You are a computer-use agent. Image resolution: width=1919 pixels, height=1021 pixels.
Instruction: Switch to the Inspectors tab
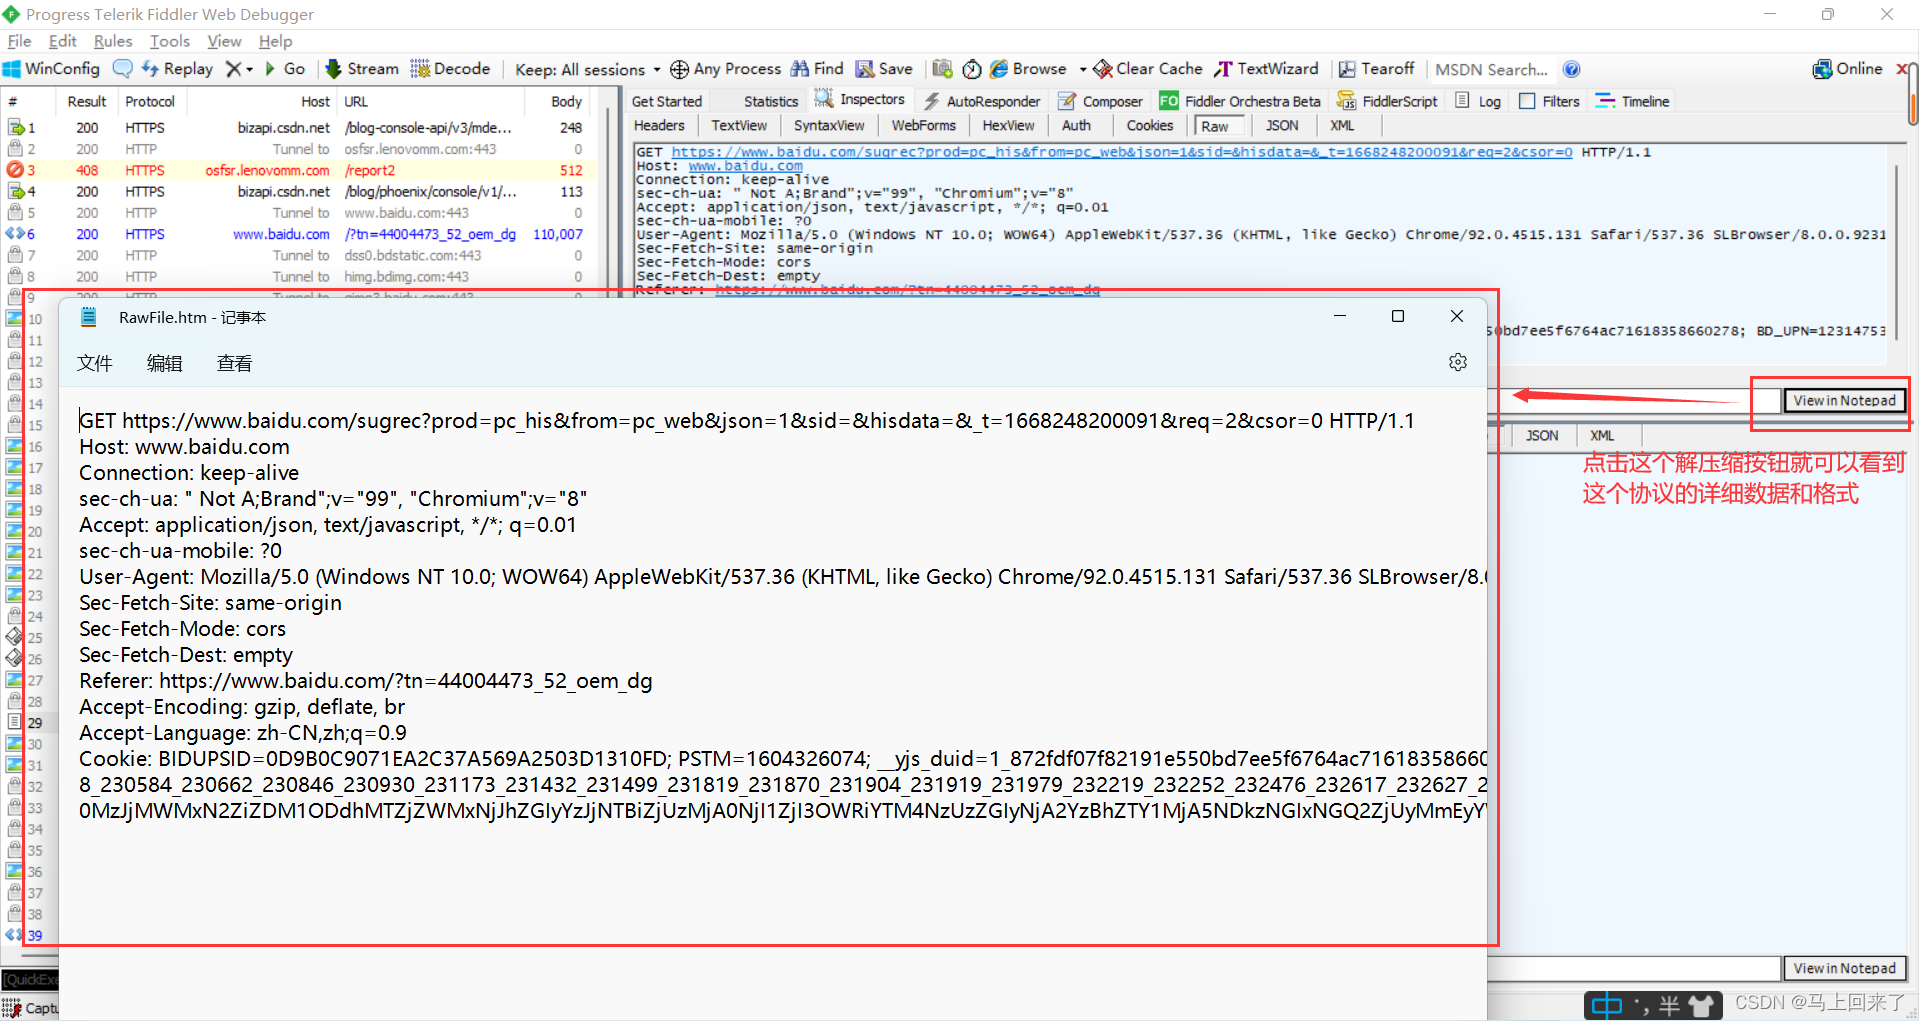[860, 100]
